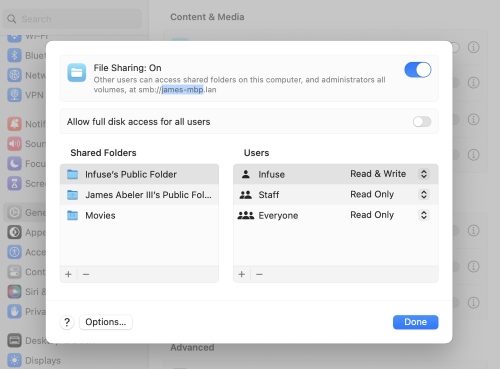Open Privacy & Security in the sidebar

(x=27, y=312)
